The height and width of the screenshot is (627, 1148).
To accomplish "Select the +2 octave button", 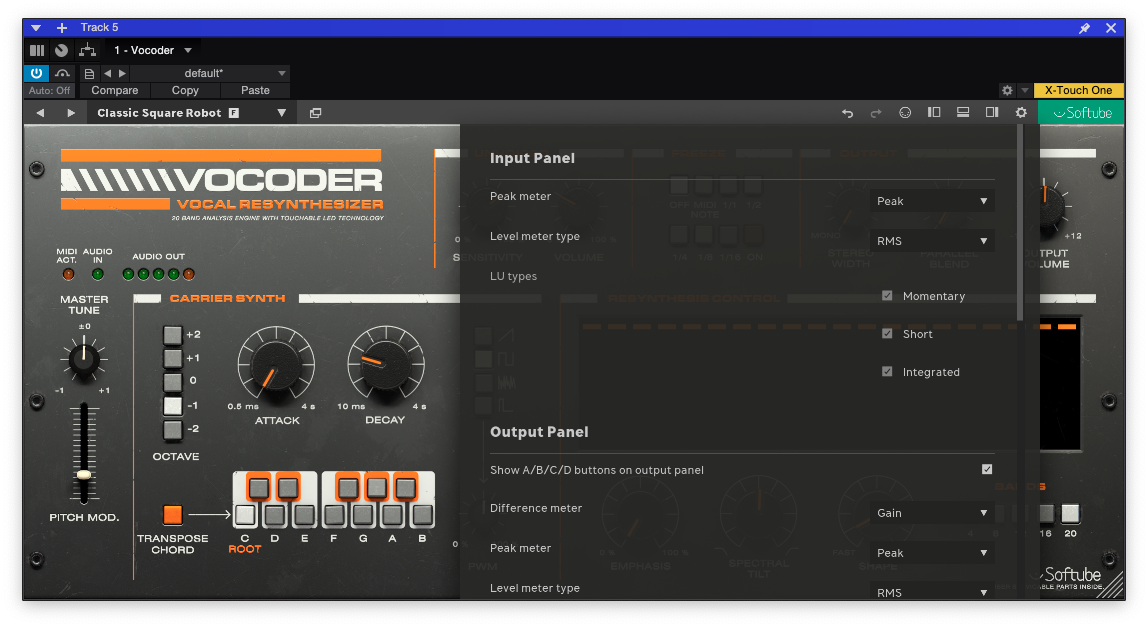I will [x=172, y=335].
